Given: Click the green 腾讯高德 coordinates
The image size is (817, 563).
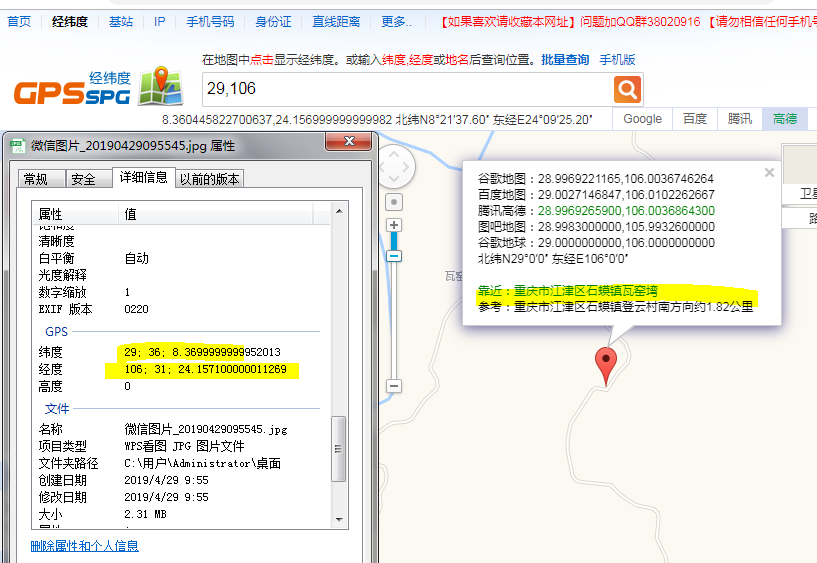Looking at the screenshot, I should (626, 210).
